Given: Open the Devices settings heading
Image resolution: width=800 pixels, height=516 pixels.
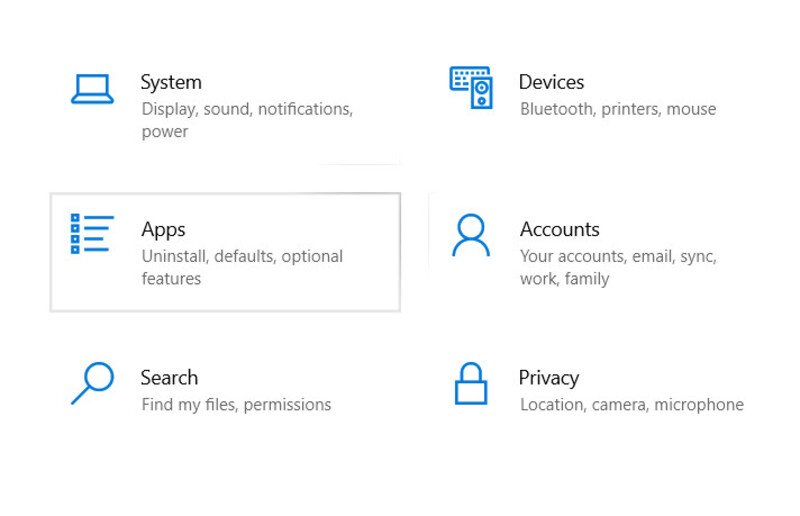Looking at the screenshot, I should click(551, 82).
